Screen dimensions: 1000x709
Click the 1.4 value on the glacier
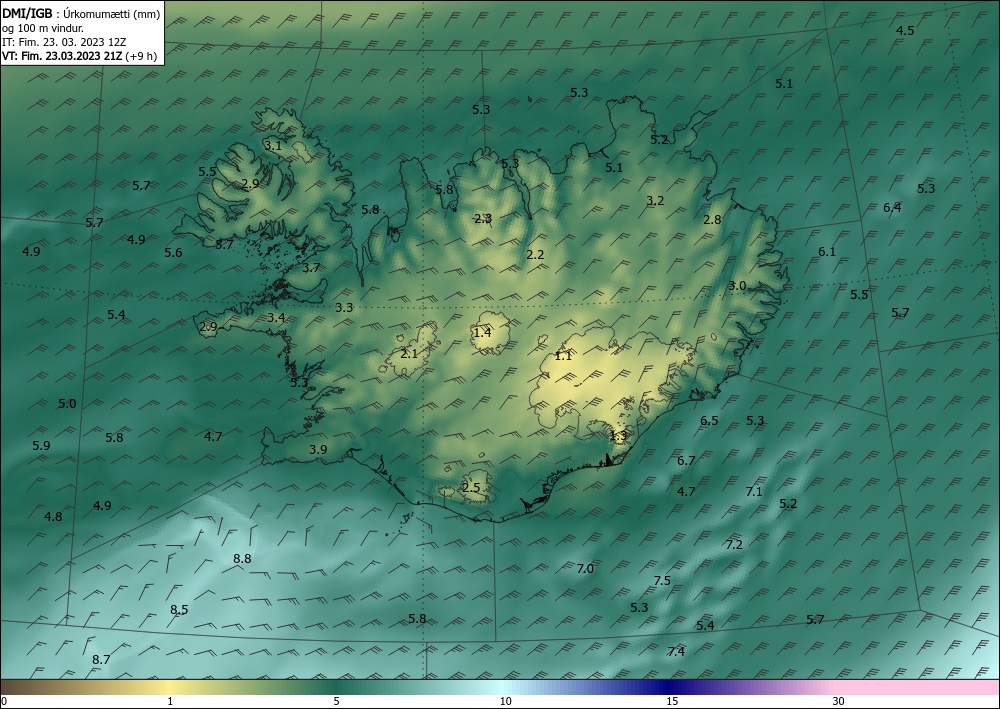[482, 332]
